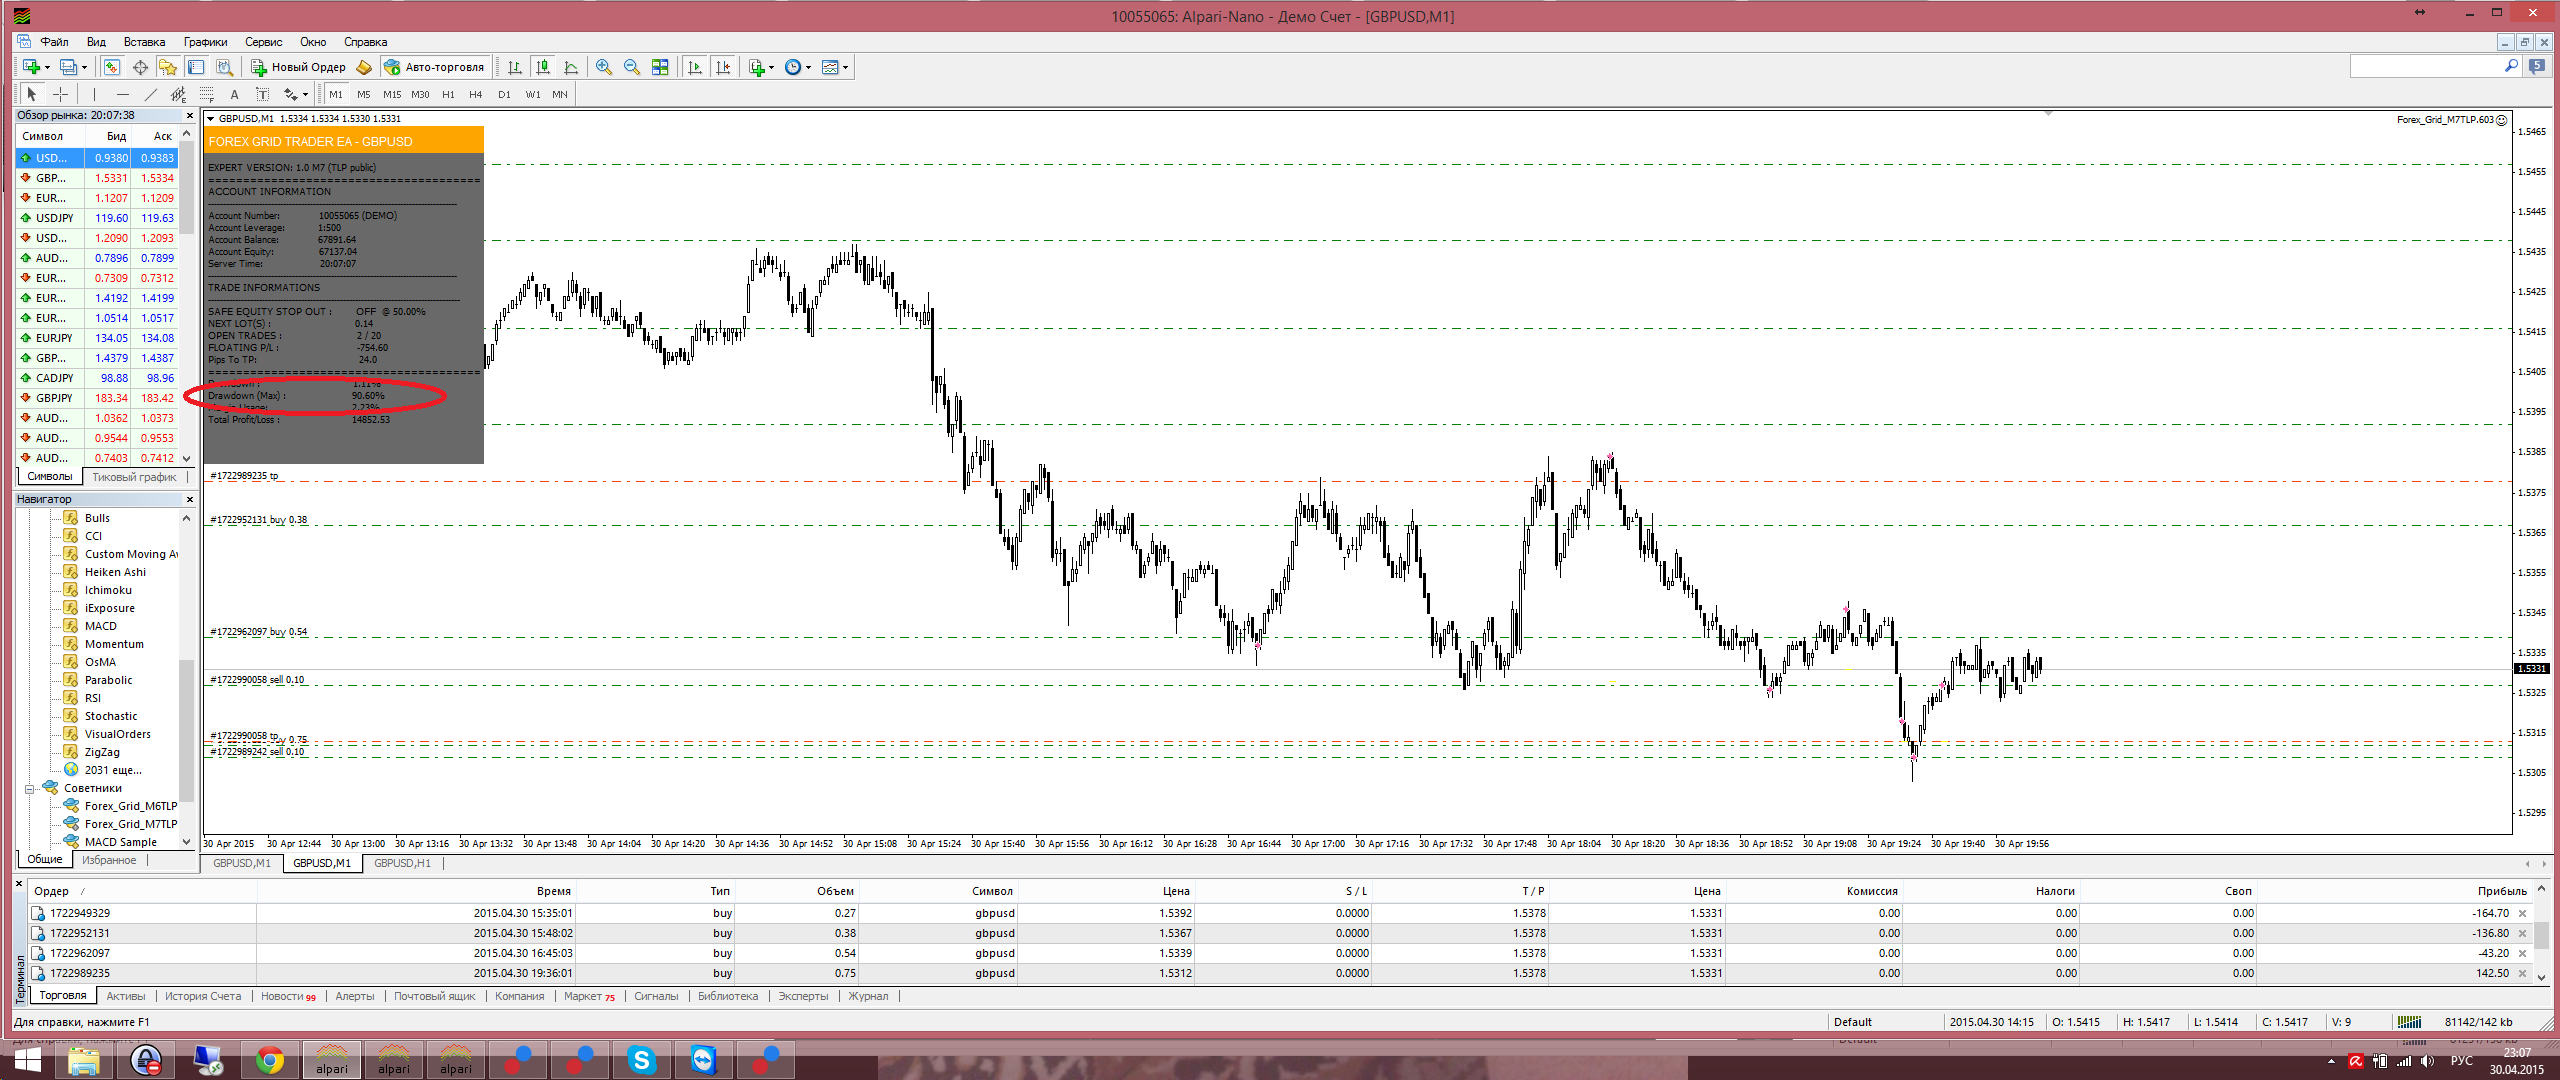Select the crosshair tool

tap(60, 94)
